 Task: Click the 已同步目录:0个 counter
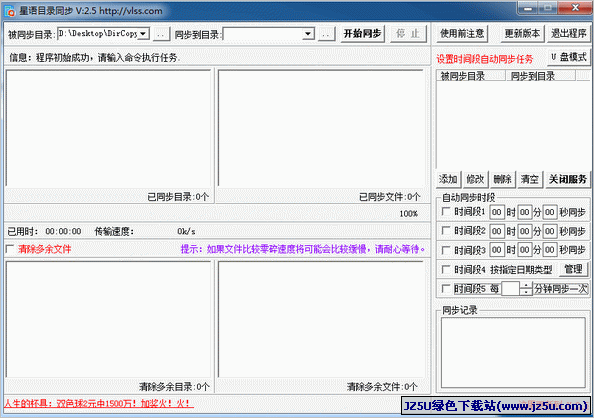click(178, 197)
